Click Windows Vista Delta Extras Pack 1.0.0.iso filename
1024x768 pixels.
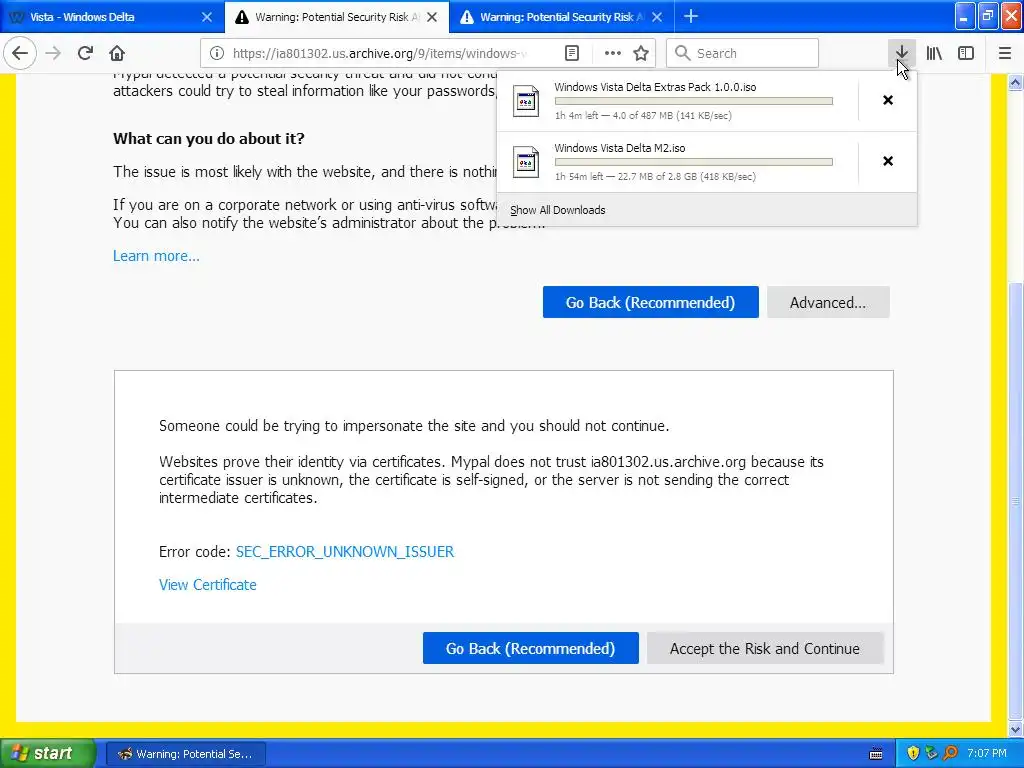tap(655, 88)
